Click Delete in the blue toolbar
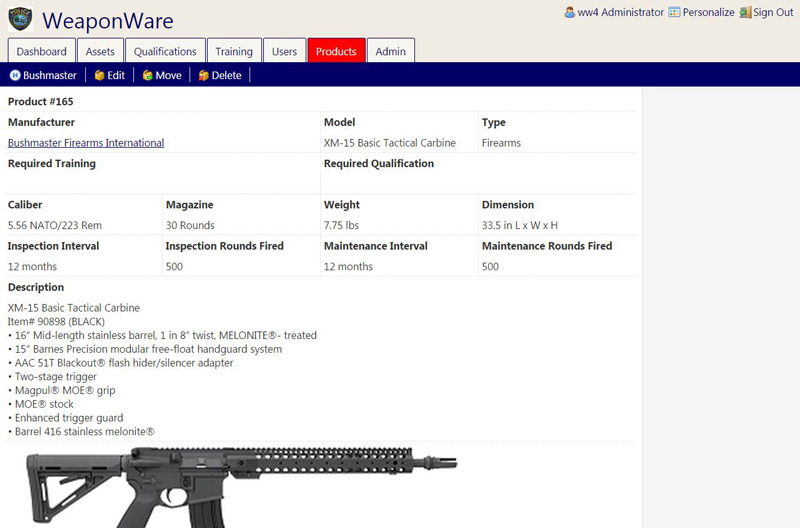This screenshot has height=528, width=800. (x=227, y=76)
